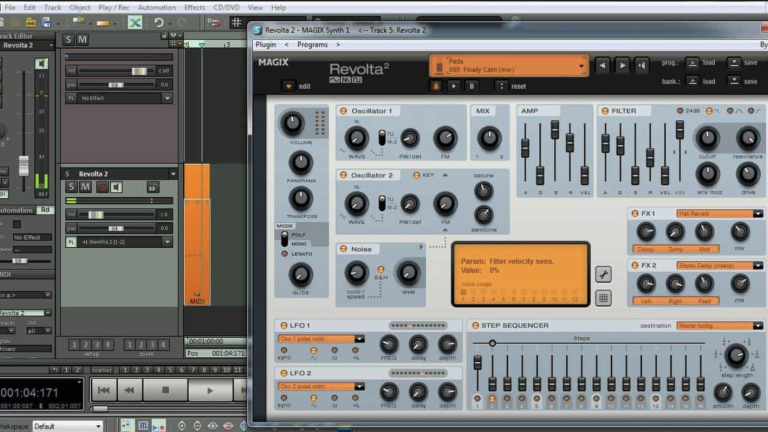Image resolution: width=768 pixels, height=432 pixels.
Task: Click the next preset arrow button
Action: [x=622, y=65]
